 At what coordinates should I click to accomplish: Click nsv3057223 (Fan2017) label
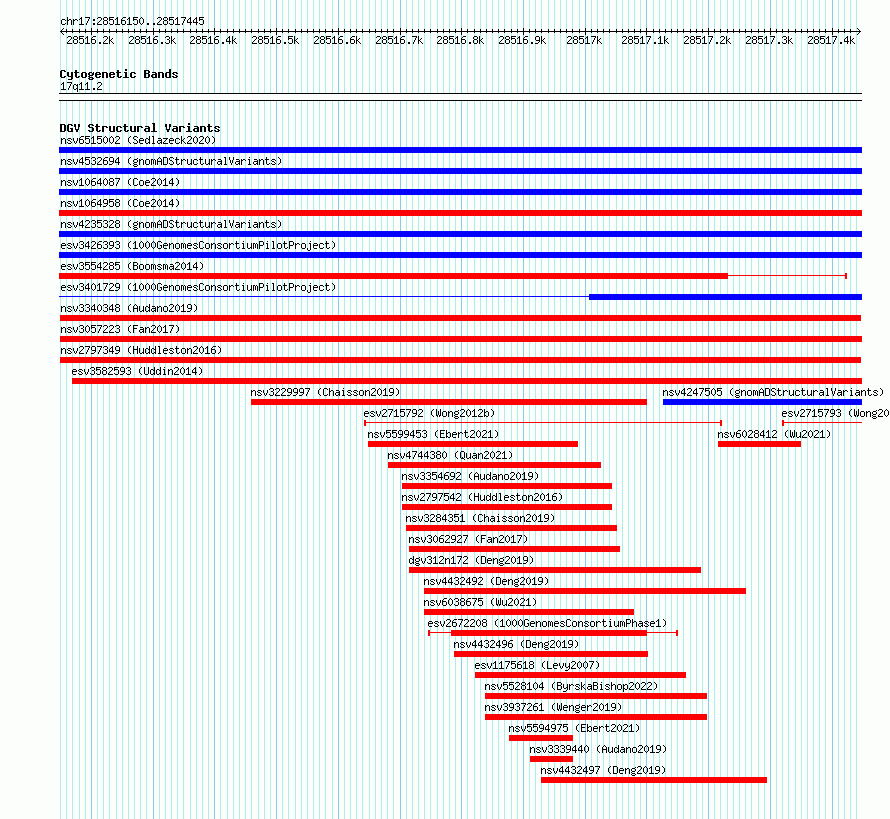pyautogui.click(x=120, y=329)
